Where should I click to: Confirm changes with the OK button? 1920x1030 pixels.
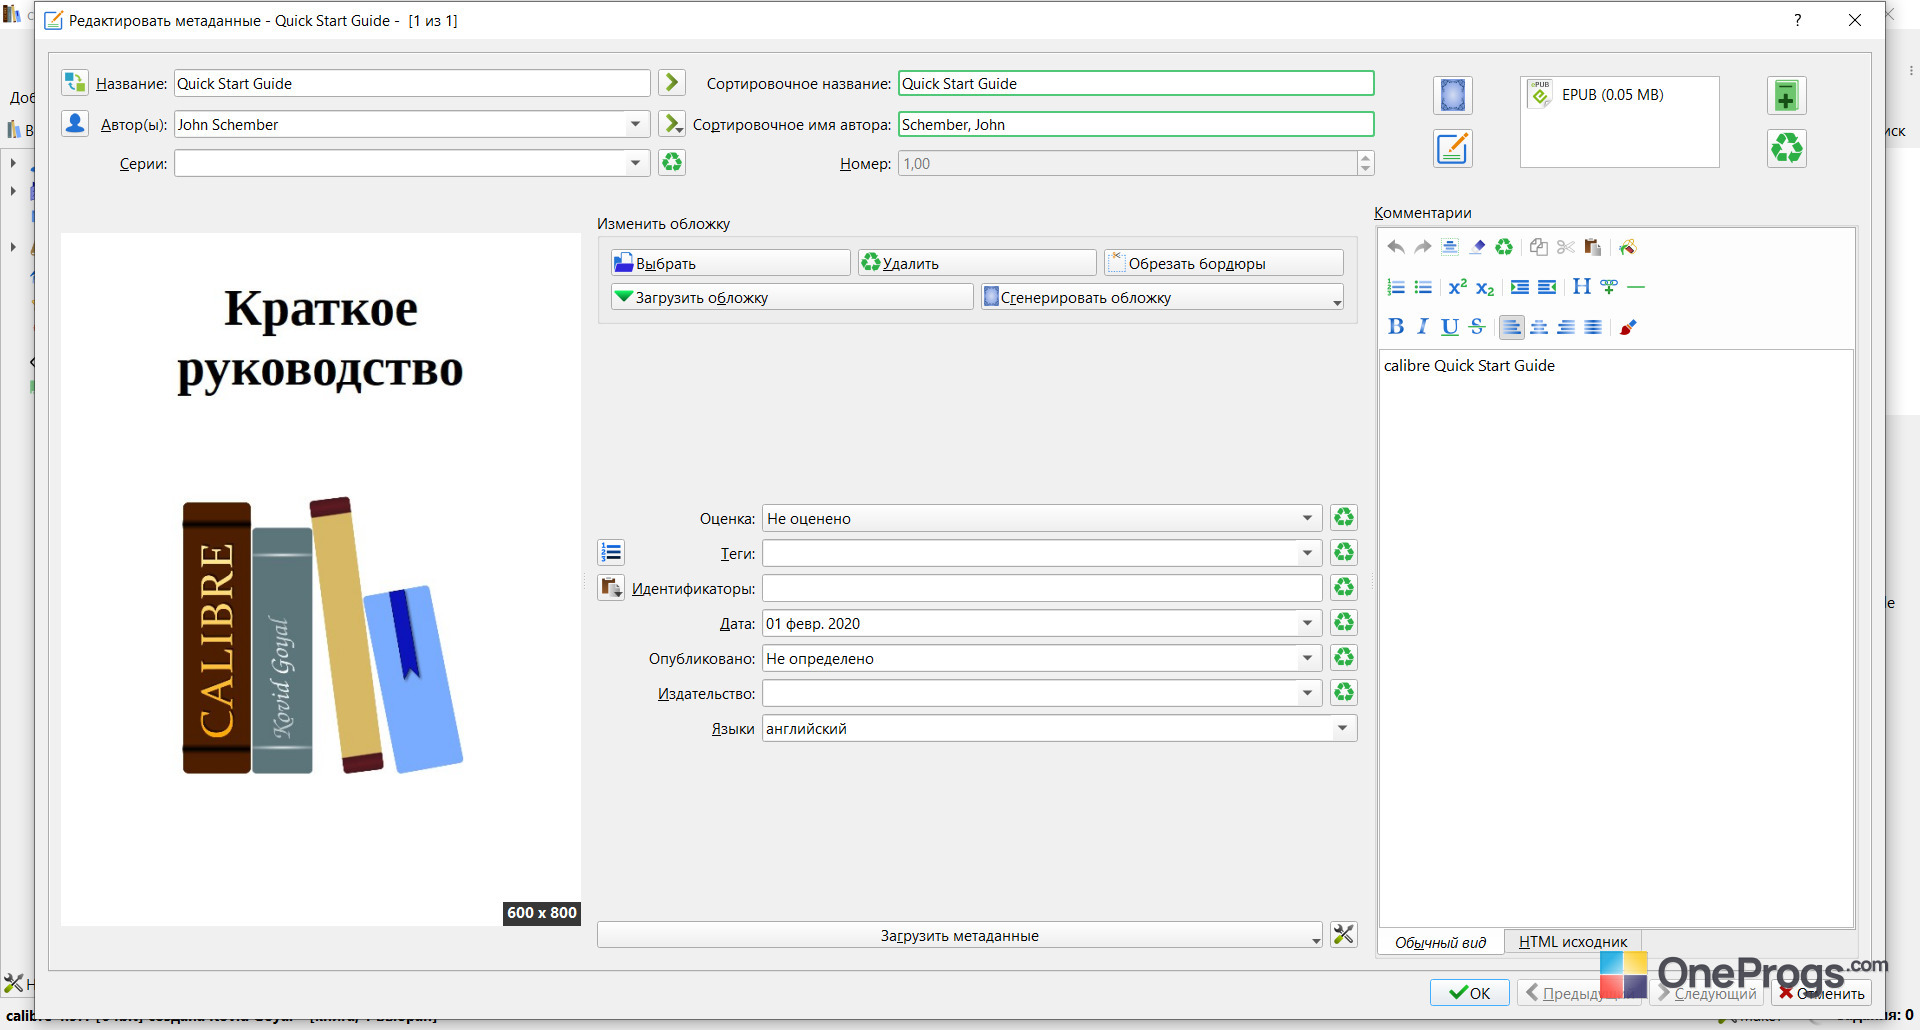click(x=1470, y=993)
